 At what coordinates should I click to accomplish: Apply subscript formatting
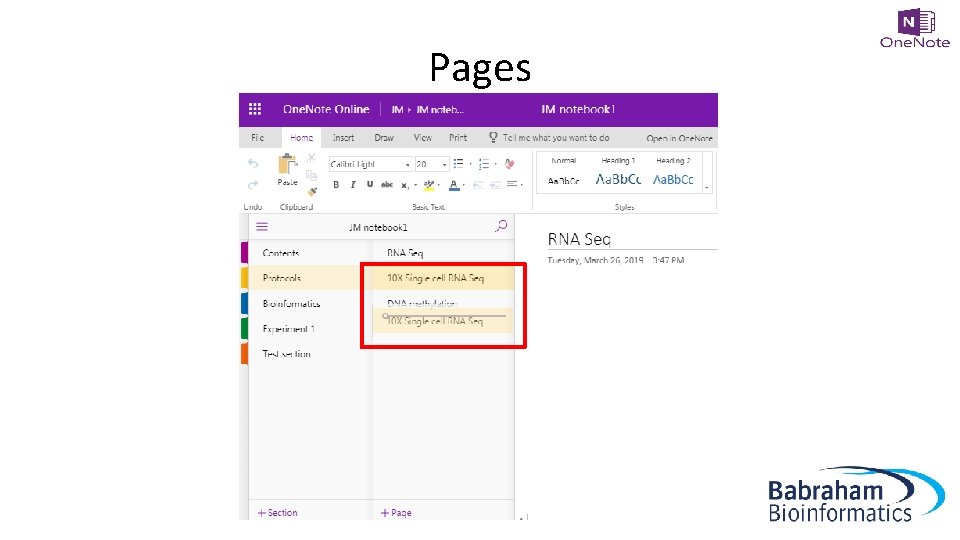(x=404, y=185)
